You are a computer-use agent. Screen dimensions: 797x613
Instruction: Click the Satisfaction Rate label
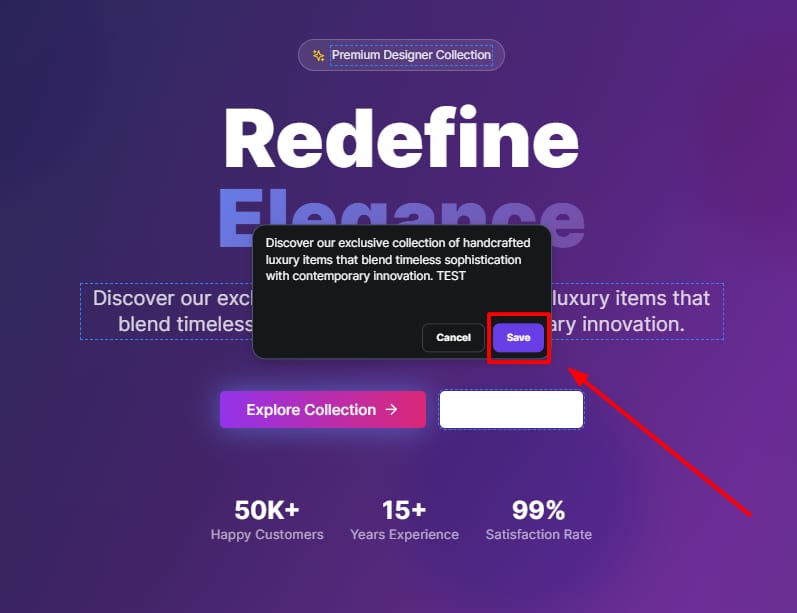539,535
